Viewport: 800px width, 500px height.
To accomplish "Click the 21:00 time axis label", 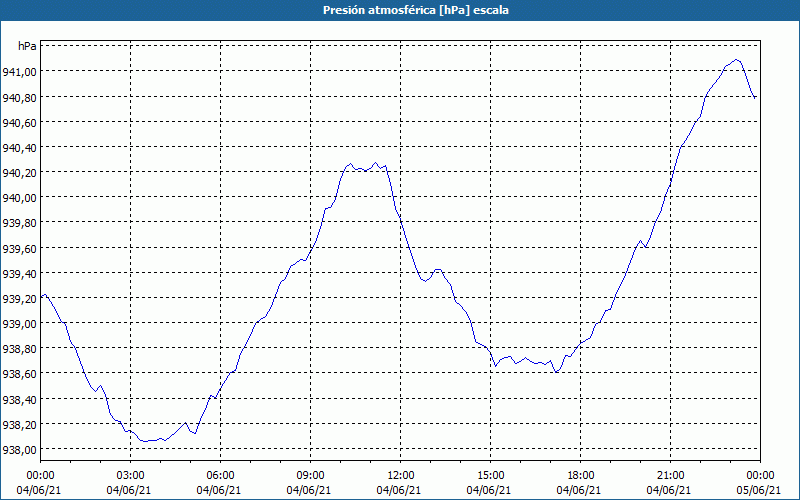I will (670, 476).
